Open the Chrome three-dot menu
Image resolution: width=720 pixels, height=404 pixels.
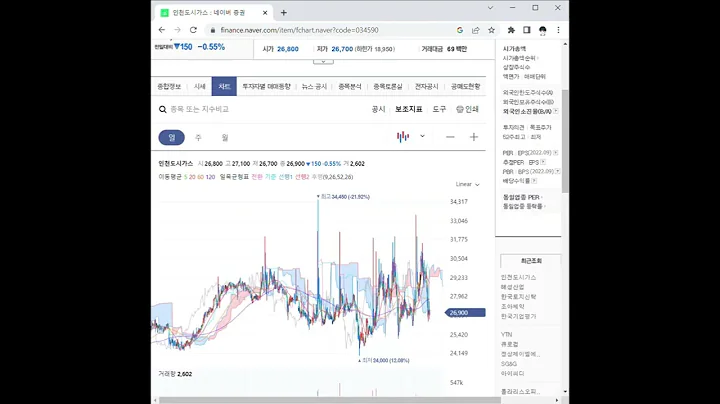click(x=558, y=30)
